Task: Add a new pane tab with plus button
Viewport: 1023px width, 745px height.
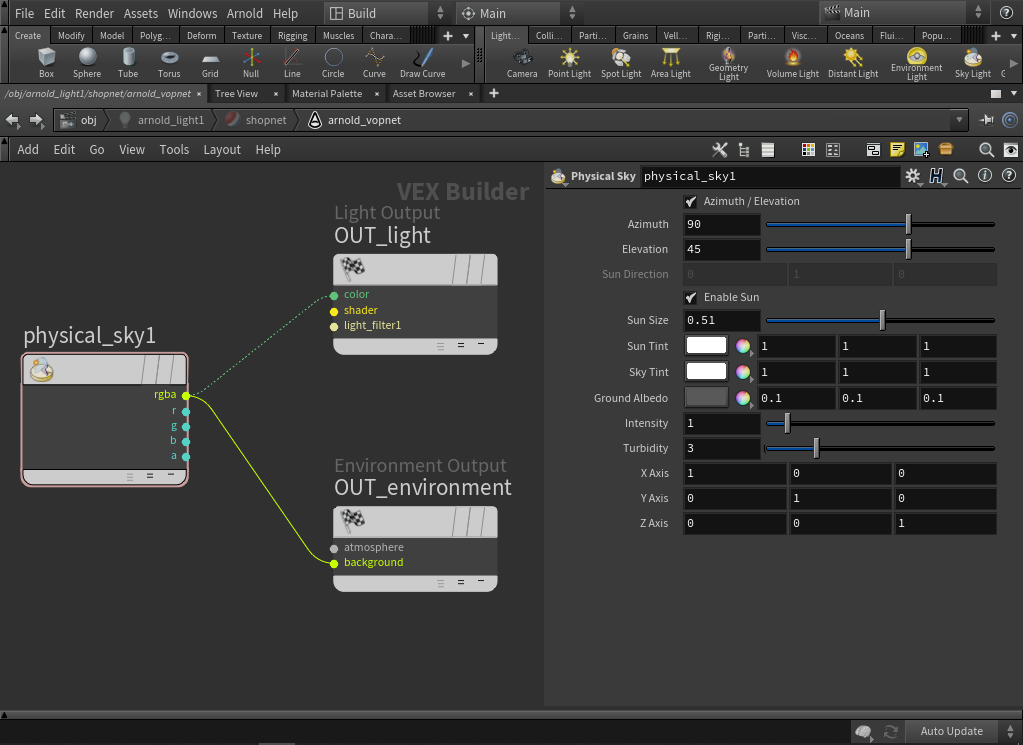Action: click(494, 94)
